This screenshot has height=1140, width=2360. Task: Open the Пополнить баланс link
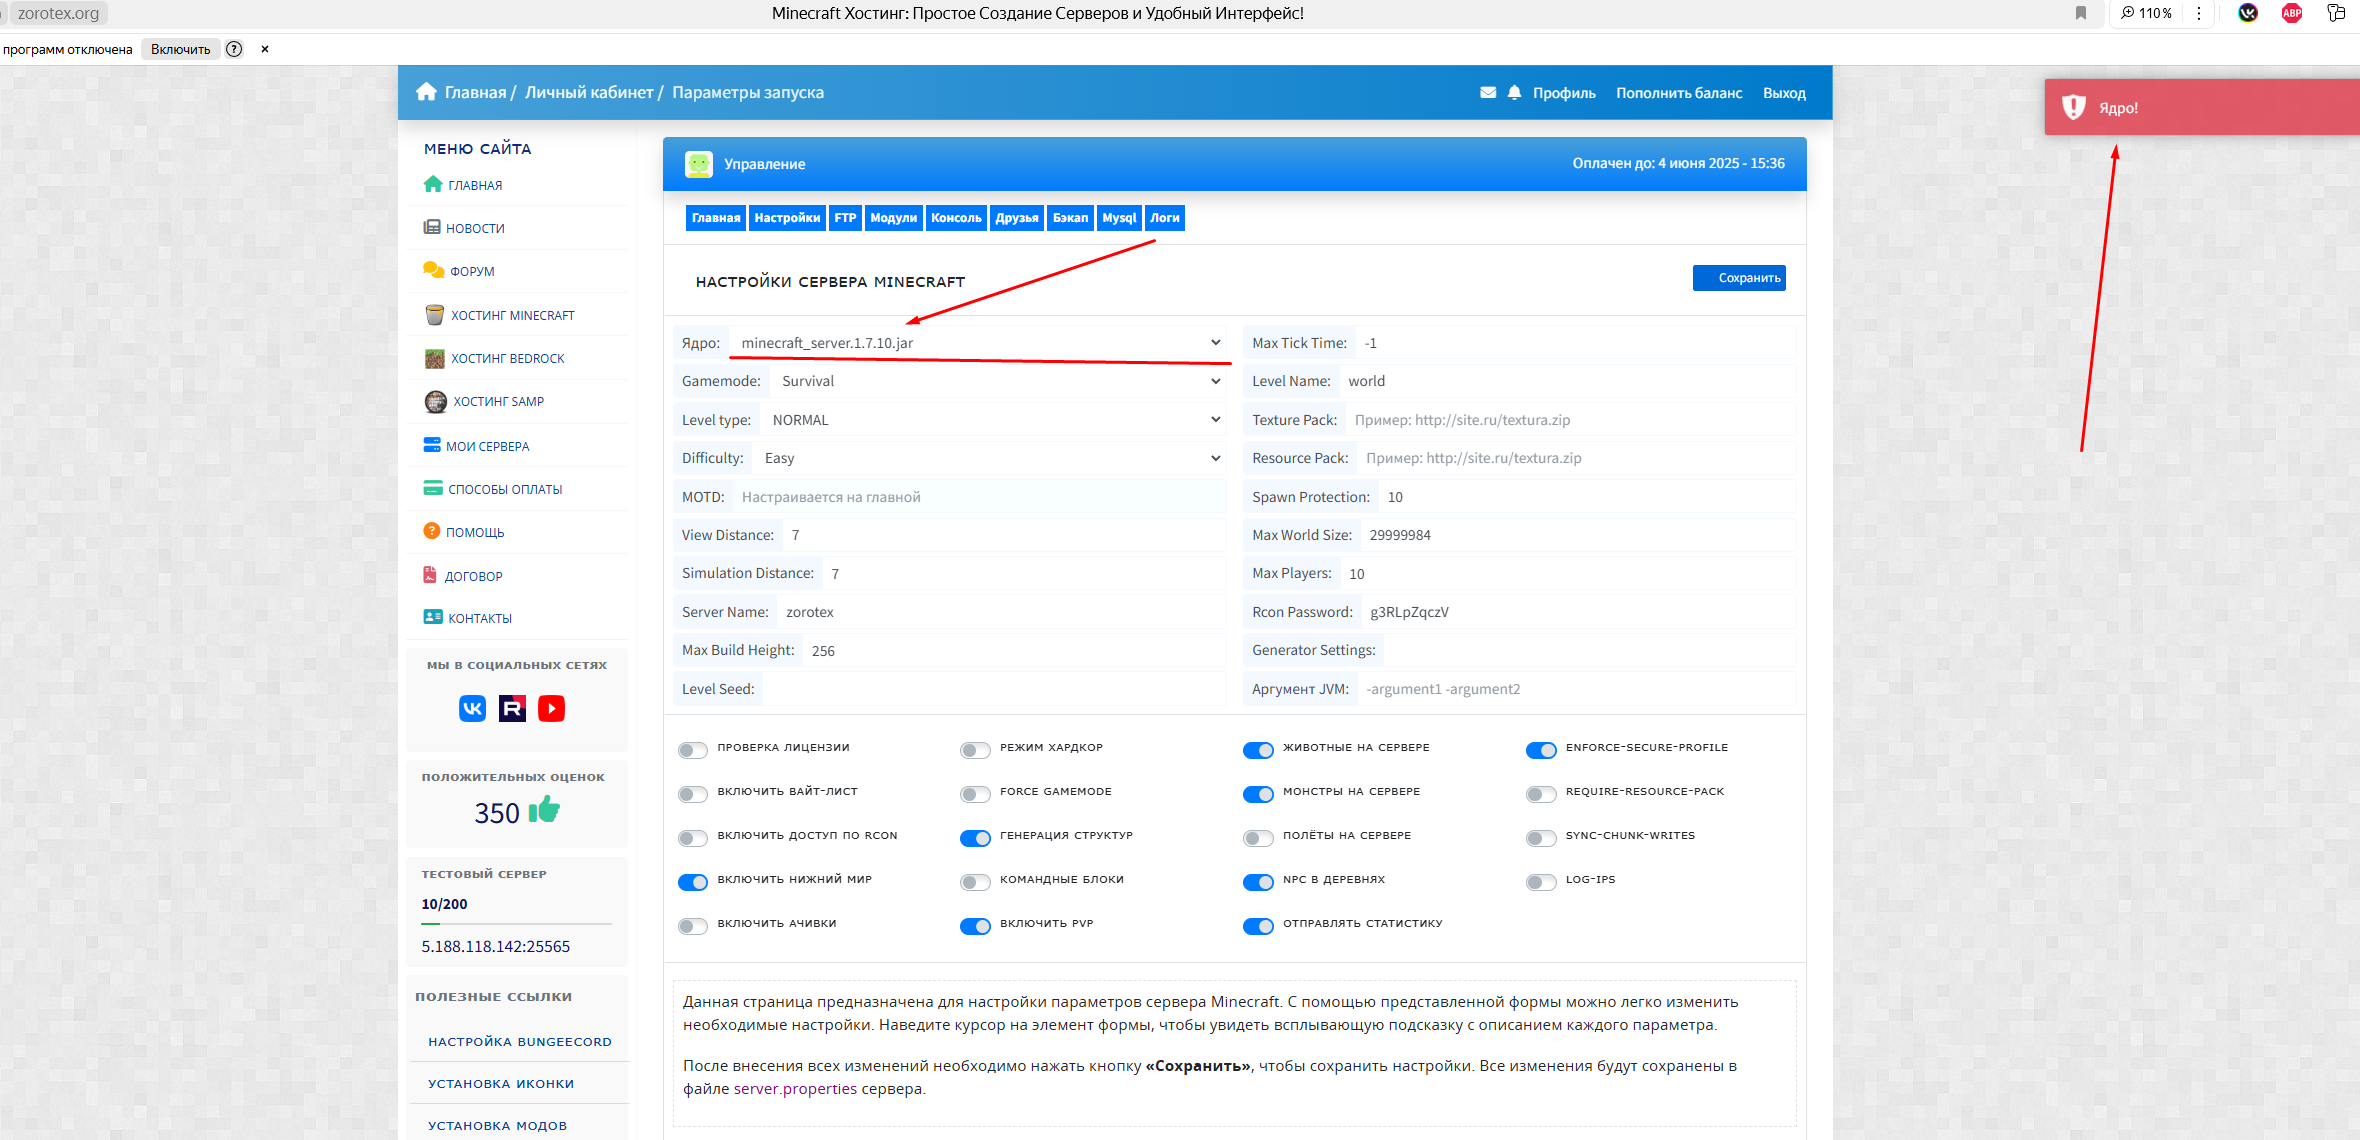pyautogui.click(x=1679, y=93)
